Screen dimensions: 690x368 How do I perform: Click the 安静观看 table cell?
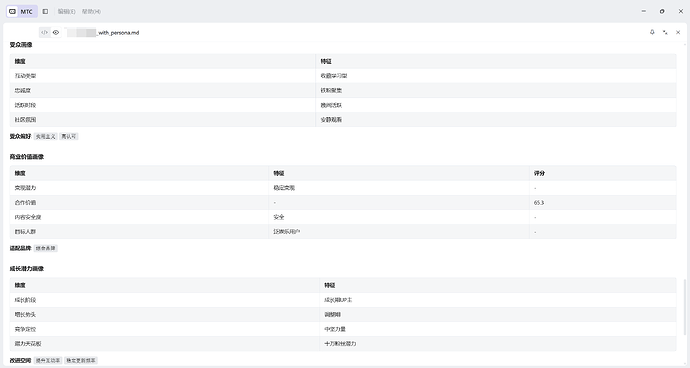pyautogui.click(x=496, y=120)
